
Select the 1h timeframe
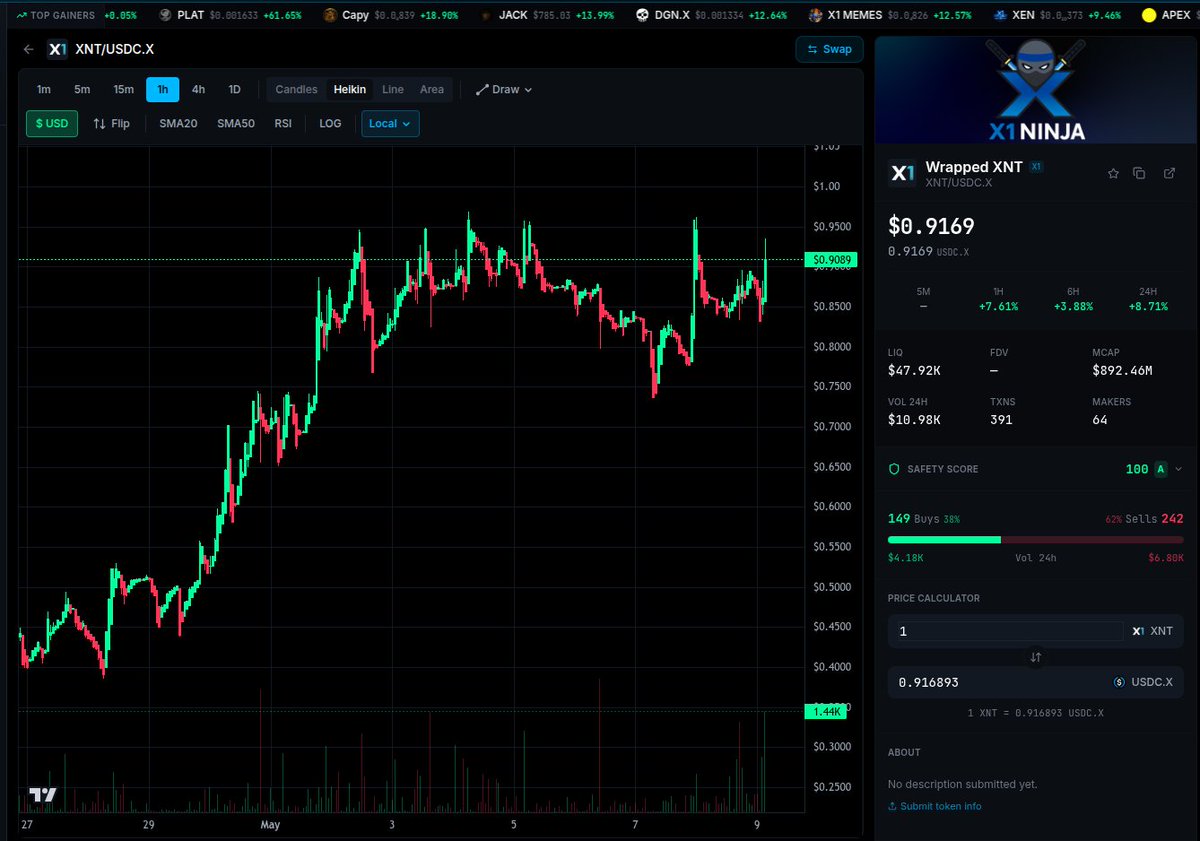click(163, 89)
